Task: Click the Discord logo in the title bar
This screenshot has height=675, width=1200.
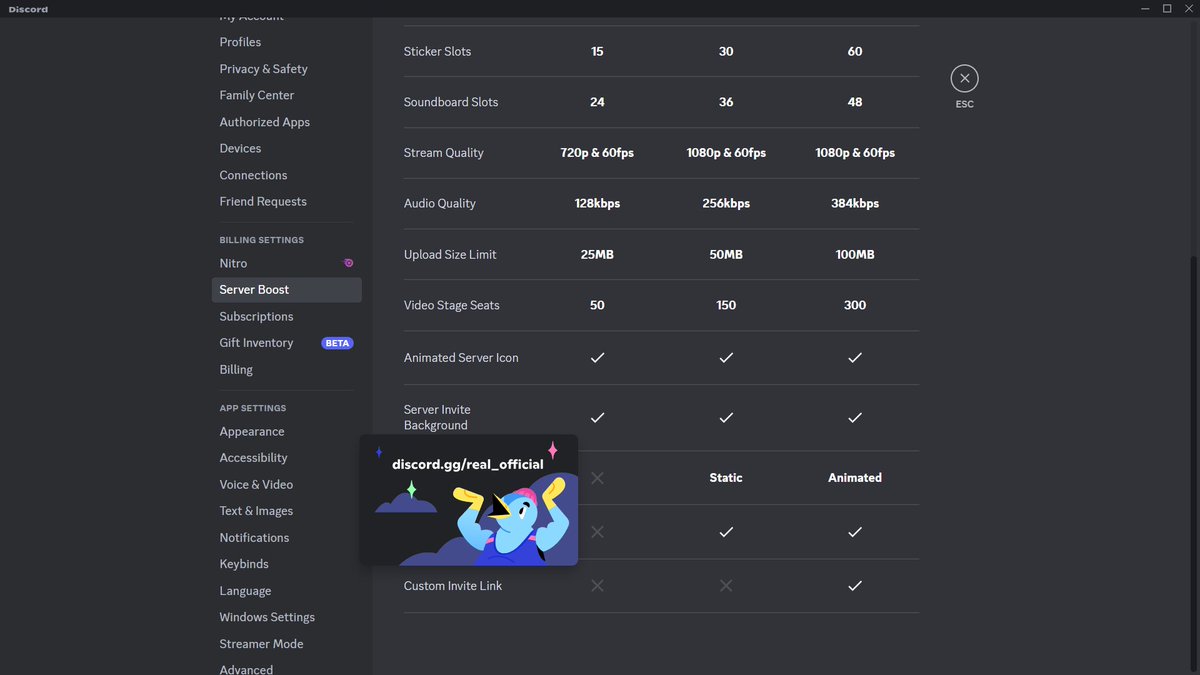Action: tap(27, 8)
